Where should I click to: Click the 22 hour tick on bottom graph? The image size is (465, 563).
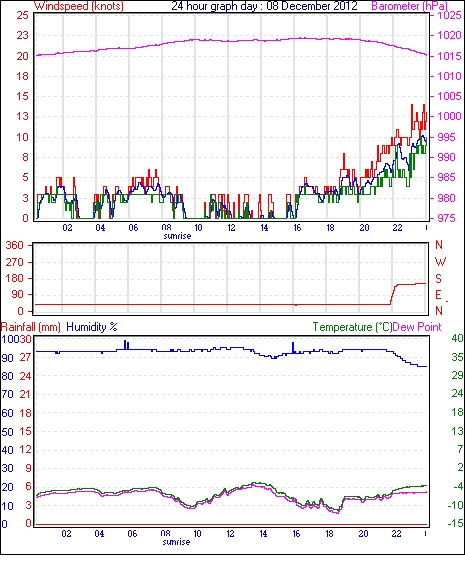396,534
